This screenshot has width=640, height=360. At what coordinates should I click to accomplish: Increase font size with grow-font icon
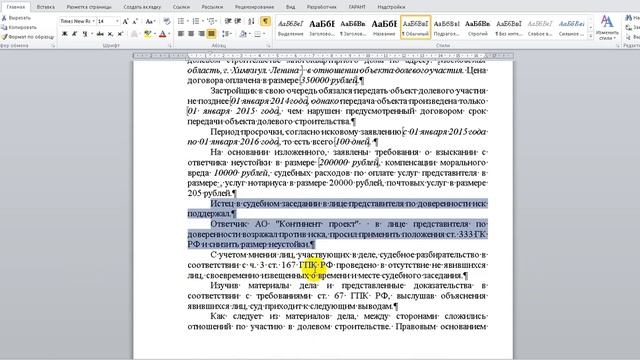(x=126, y=21)
